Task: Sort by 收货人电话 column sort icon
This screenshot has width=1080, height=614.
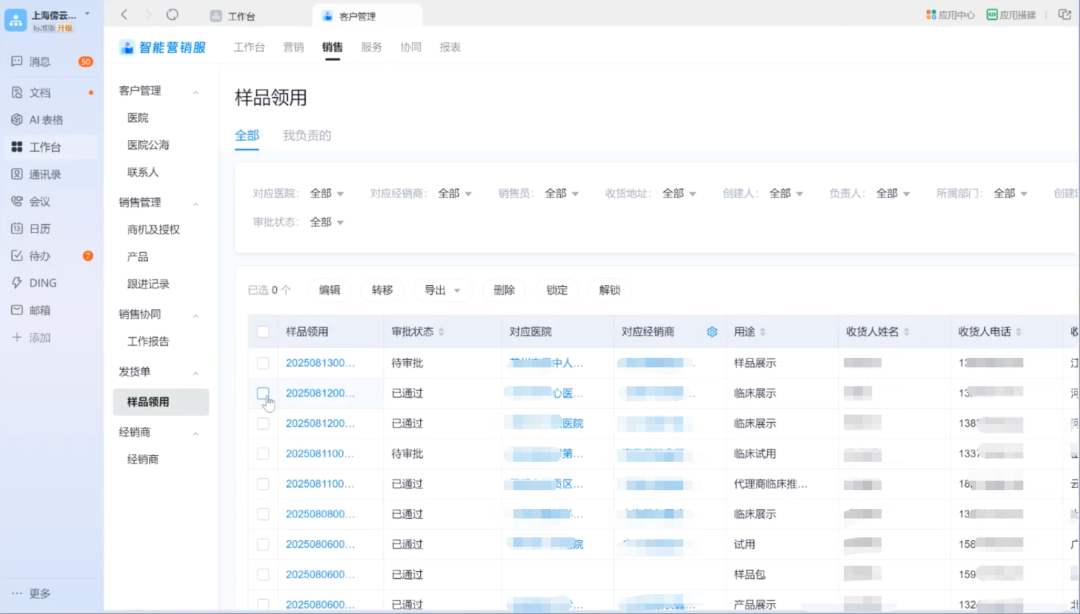Action: point(1019,331)
